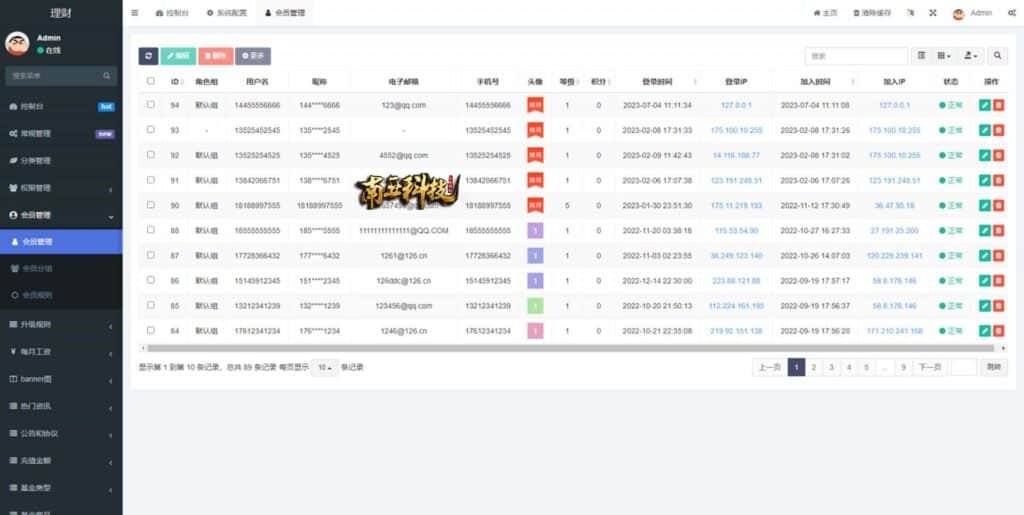
Task: Click the hamburger menu icon in top bar
Action: pyautogui.click(x=135, y=13)
